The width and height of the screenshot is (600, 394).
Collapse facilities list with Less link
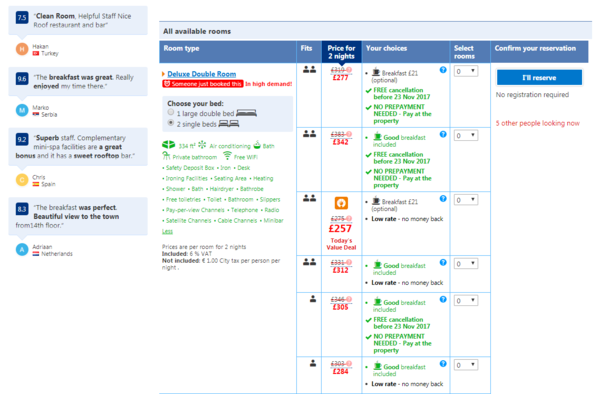167,231
